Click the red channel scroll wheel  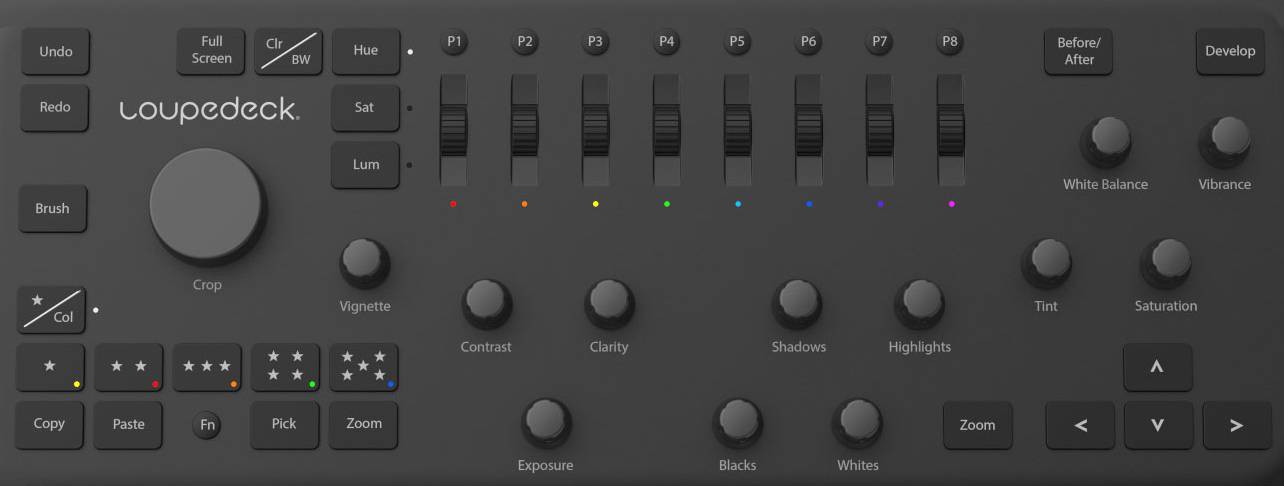pyautogui.click(x=454, y=130)
